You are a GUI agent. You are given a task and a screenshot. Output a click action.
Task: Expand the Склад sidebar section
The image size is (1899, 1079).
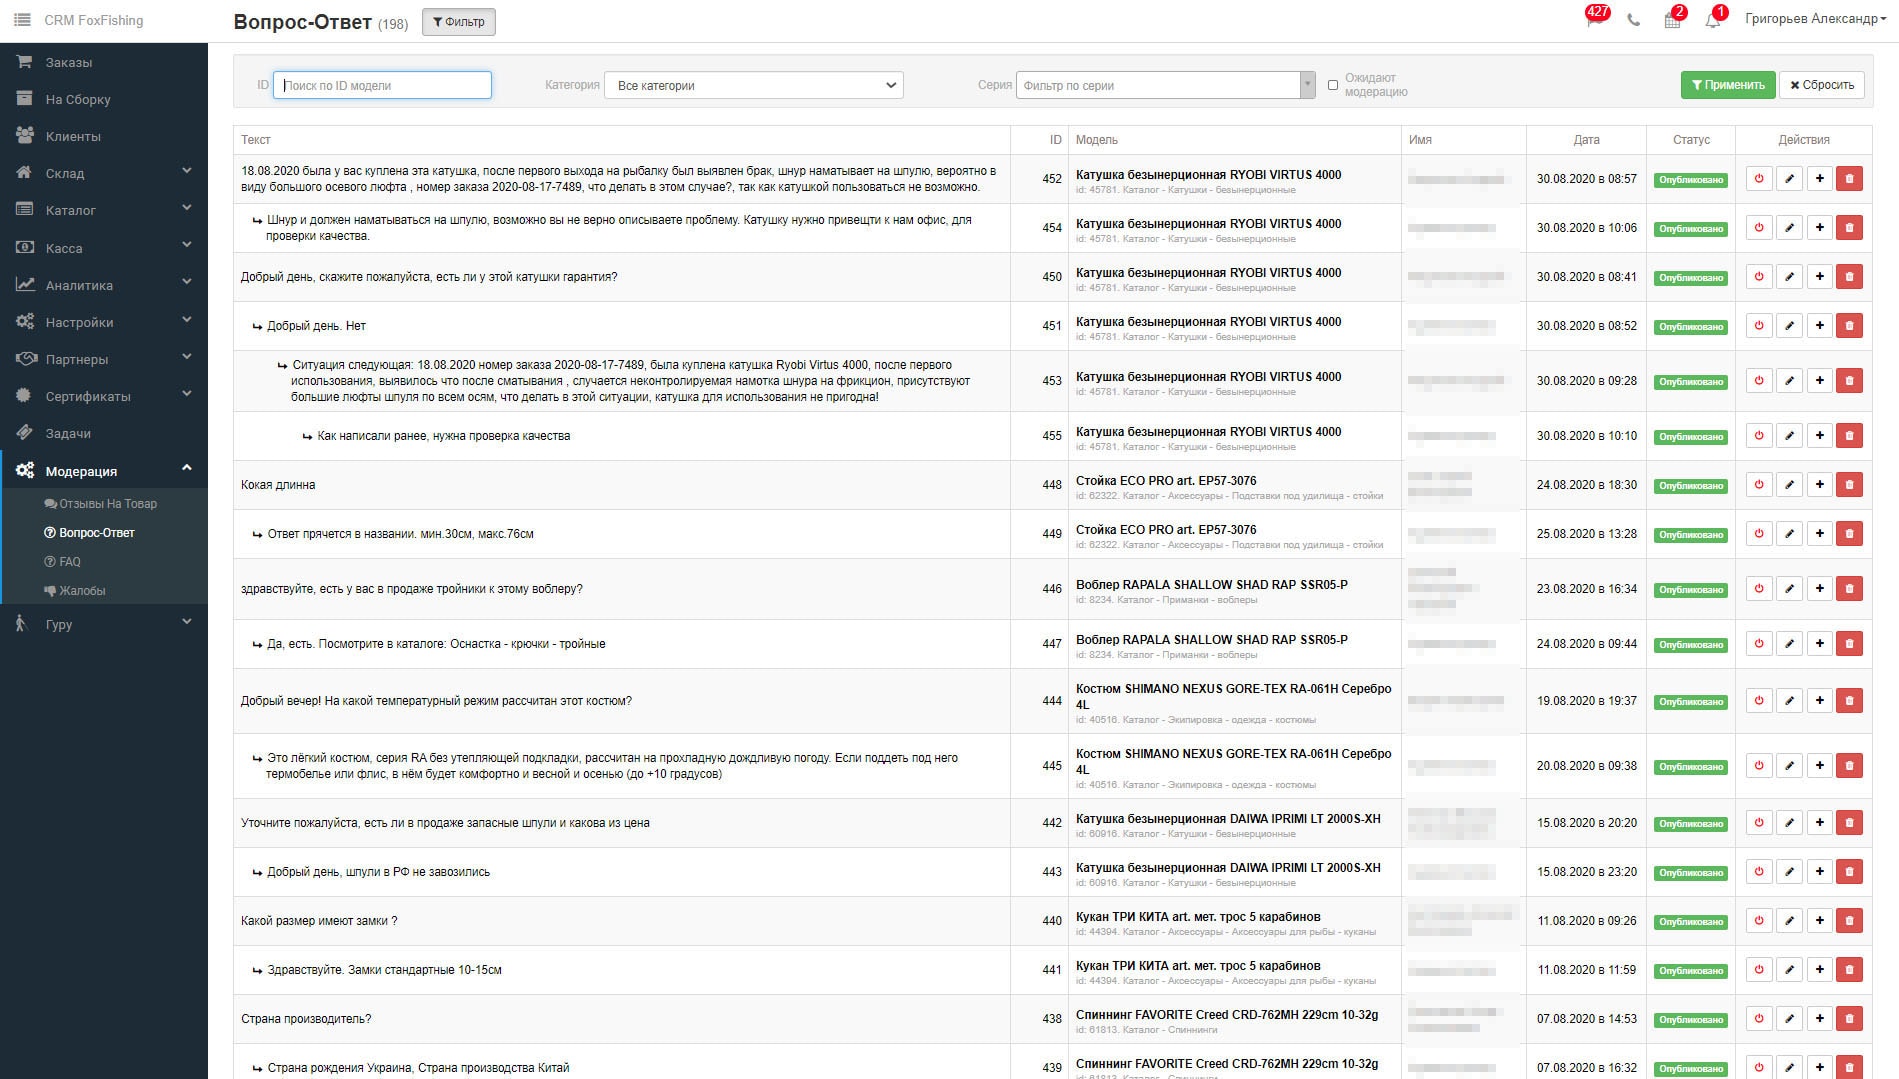(x=104, y=173)
